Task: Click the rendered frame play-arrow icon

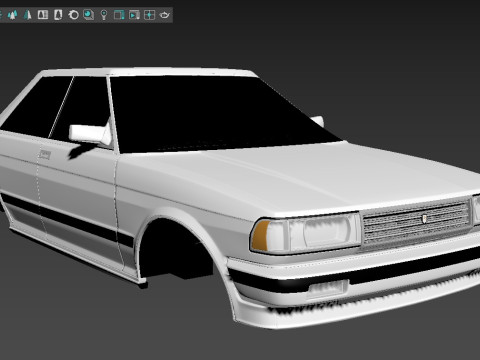Action: point(134,15)
